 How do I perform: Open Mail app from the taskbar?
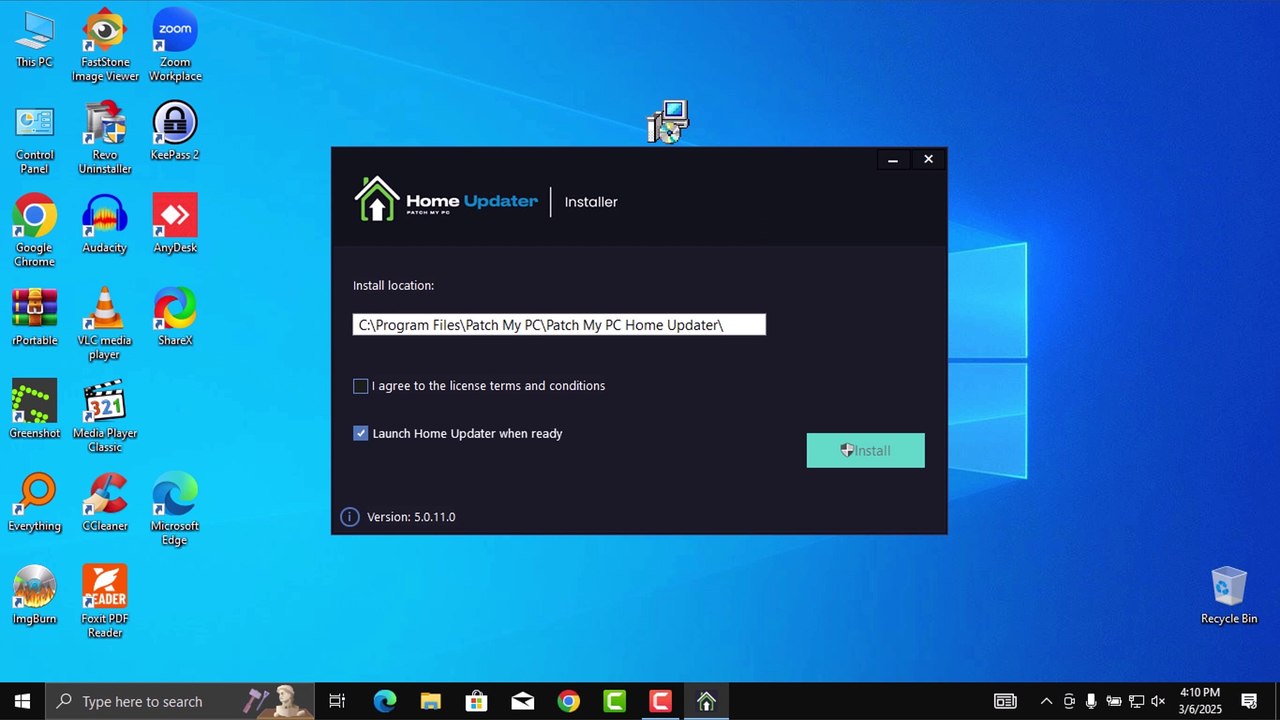pos(523,701)
